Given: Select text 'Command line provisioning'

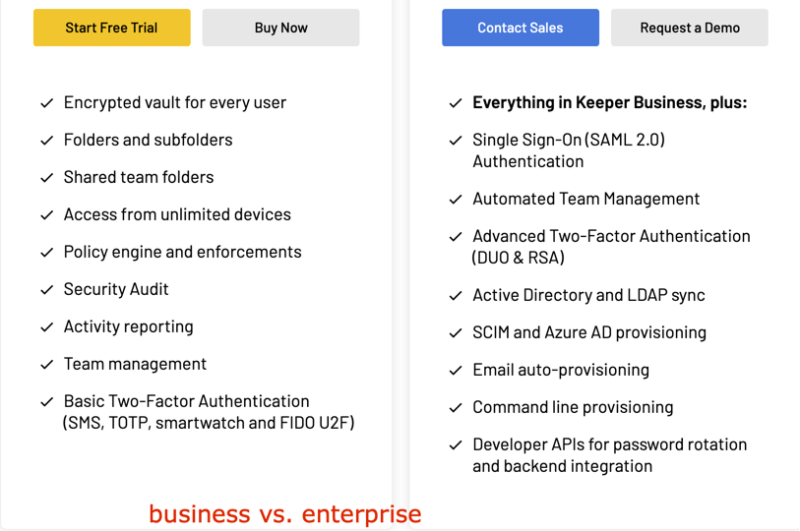Looking at the screenshot, I should coord(573,407).
